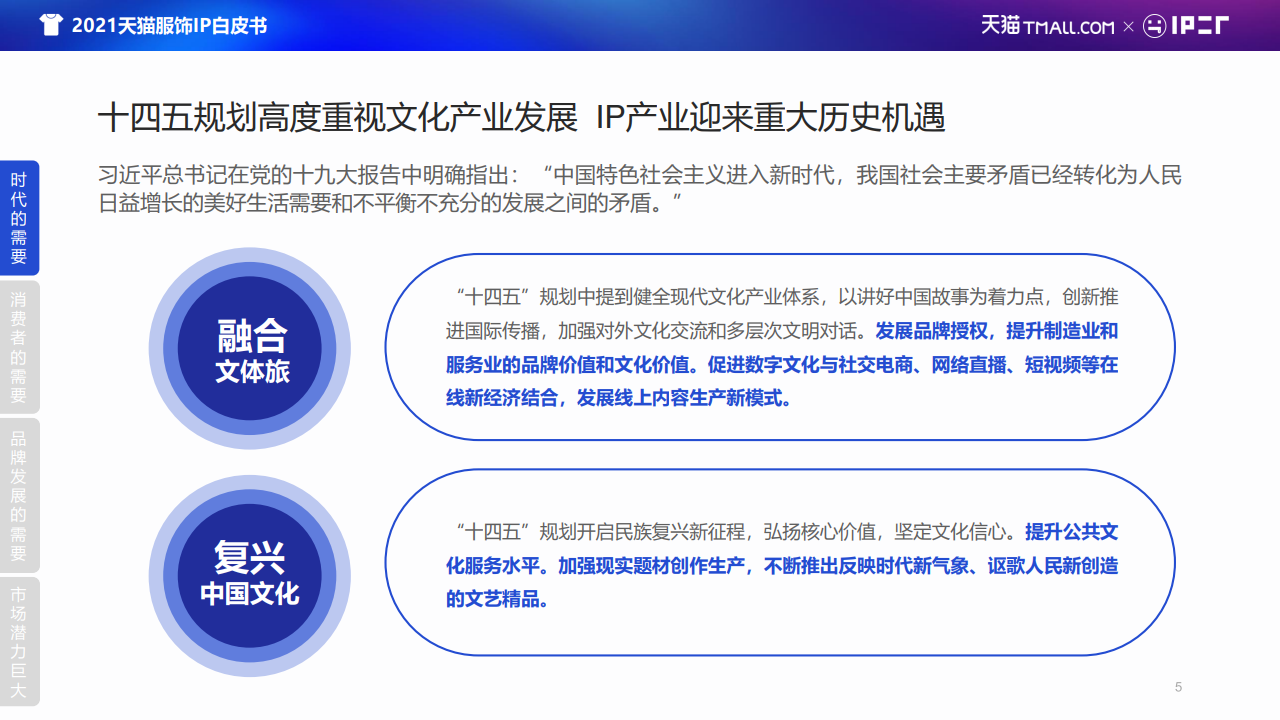1280x720 pixels.
Task: Click the heading 十四五规划高度重视文化产业发展
Action: coord(337,118)
